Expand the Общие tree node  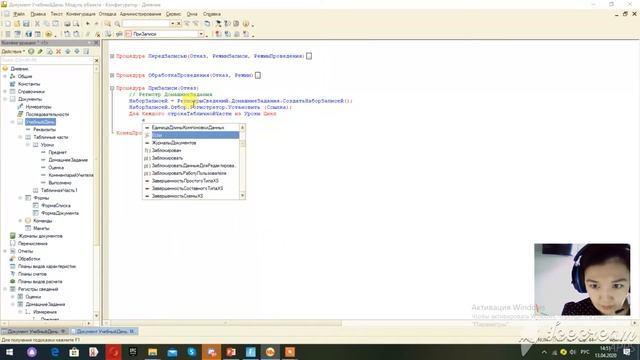click(x=5, y=76)
